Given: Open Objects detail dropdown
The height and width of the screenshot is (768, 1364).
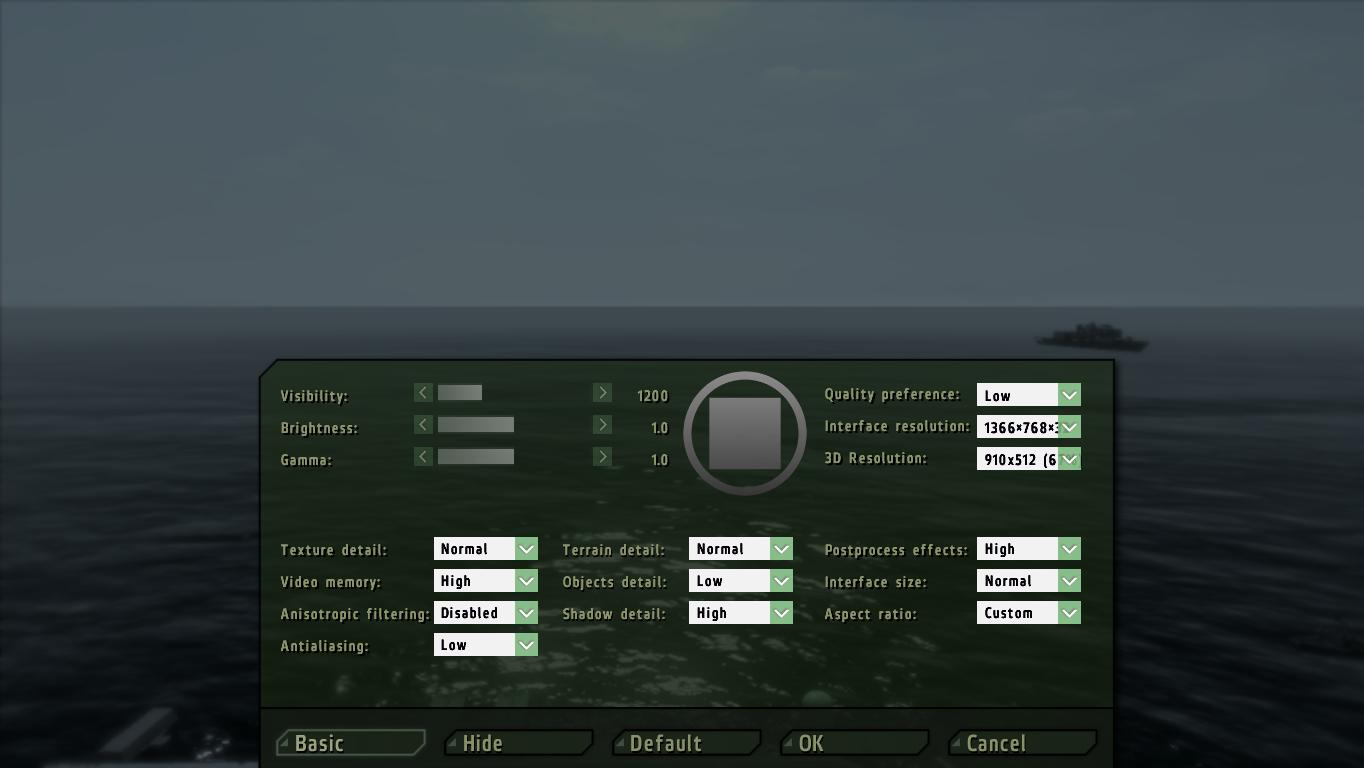Looking at the screenshot, I should point(740,581).
